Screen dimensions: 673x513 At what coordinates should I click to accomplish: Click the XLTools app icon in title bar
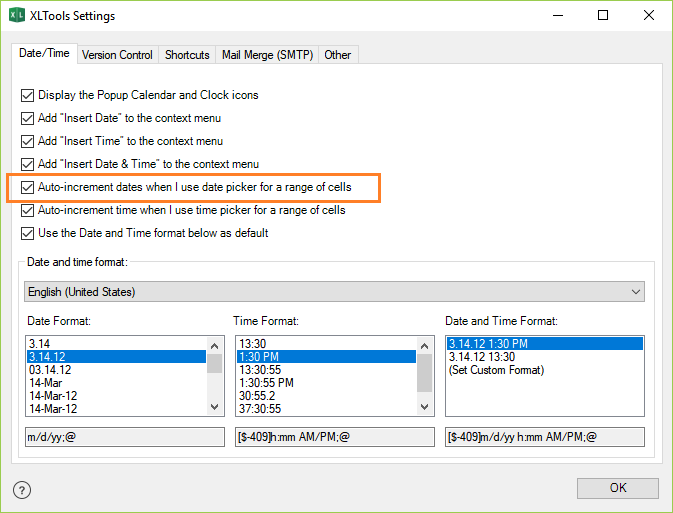17,16
